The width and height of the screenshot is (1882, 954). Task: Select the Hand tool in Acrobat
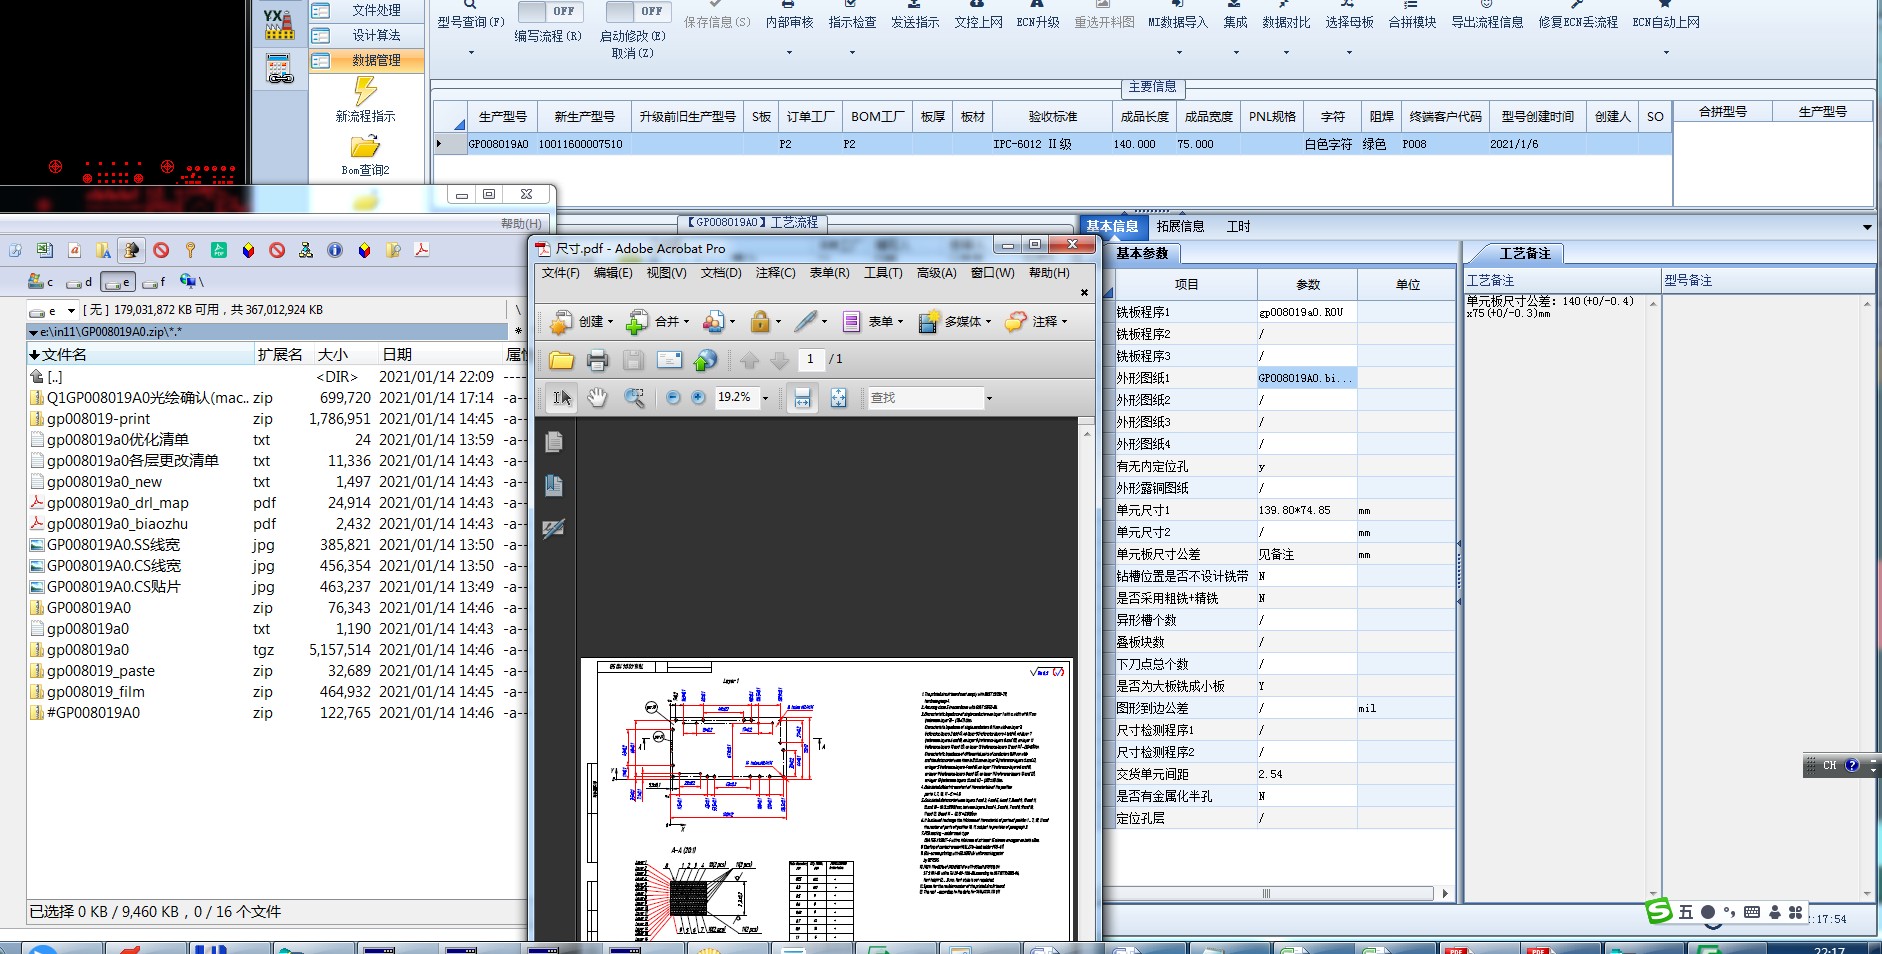pos(597,398)
